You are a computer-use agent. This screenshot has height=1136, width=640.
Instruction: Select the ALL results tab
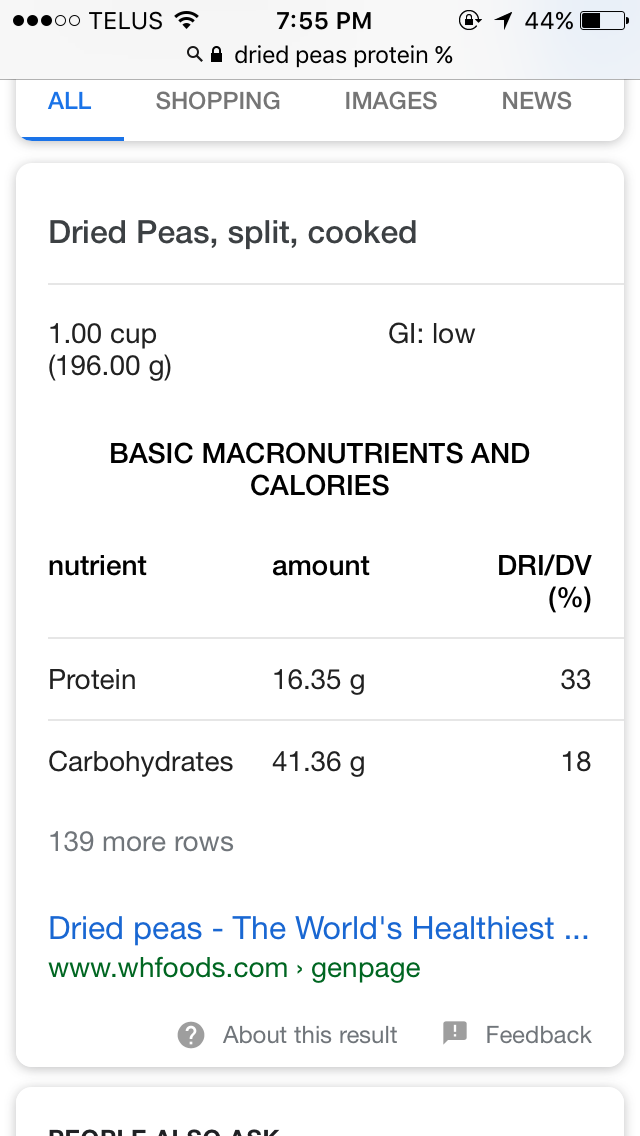pyautogui.click(x=70, y=101)
